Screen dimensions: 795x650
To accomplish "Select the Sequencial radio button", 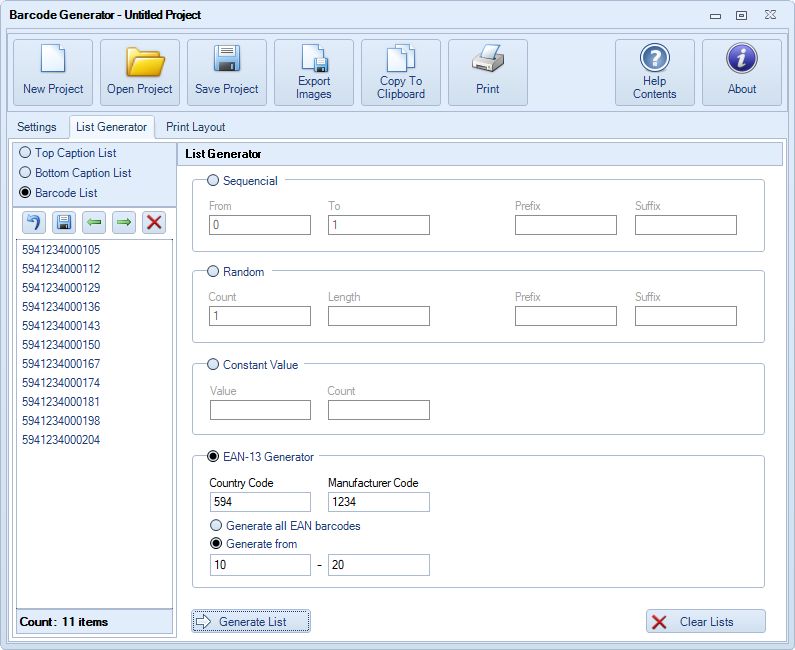I will tap(213, 181).
